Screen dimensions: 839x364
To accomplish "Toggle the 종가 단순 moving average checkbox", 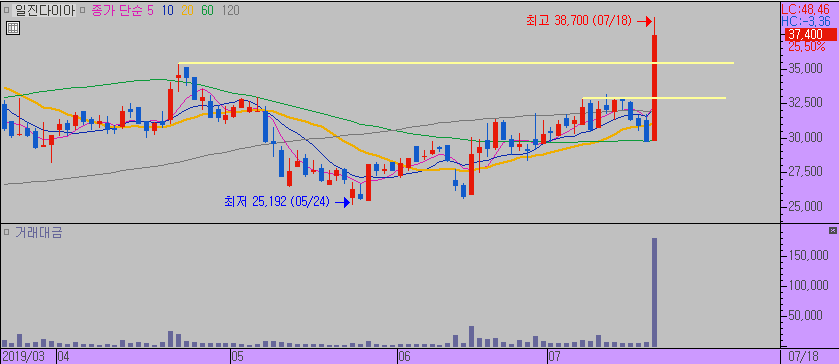I will tap(82, 10).
